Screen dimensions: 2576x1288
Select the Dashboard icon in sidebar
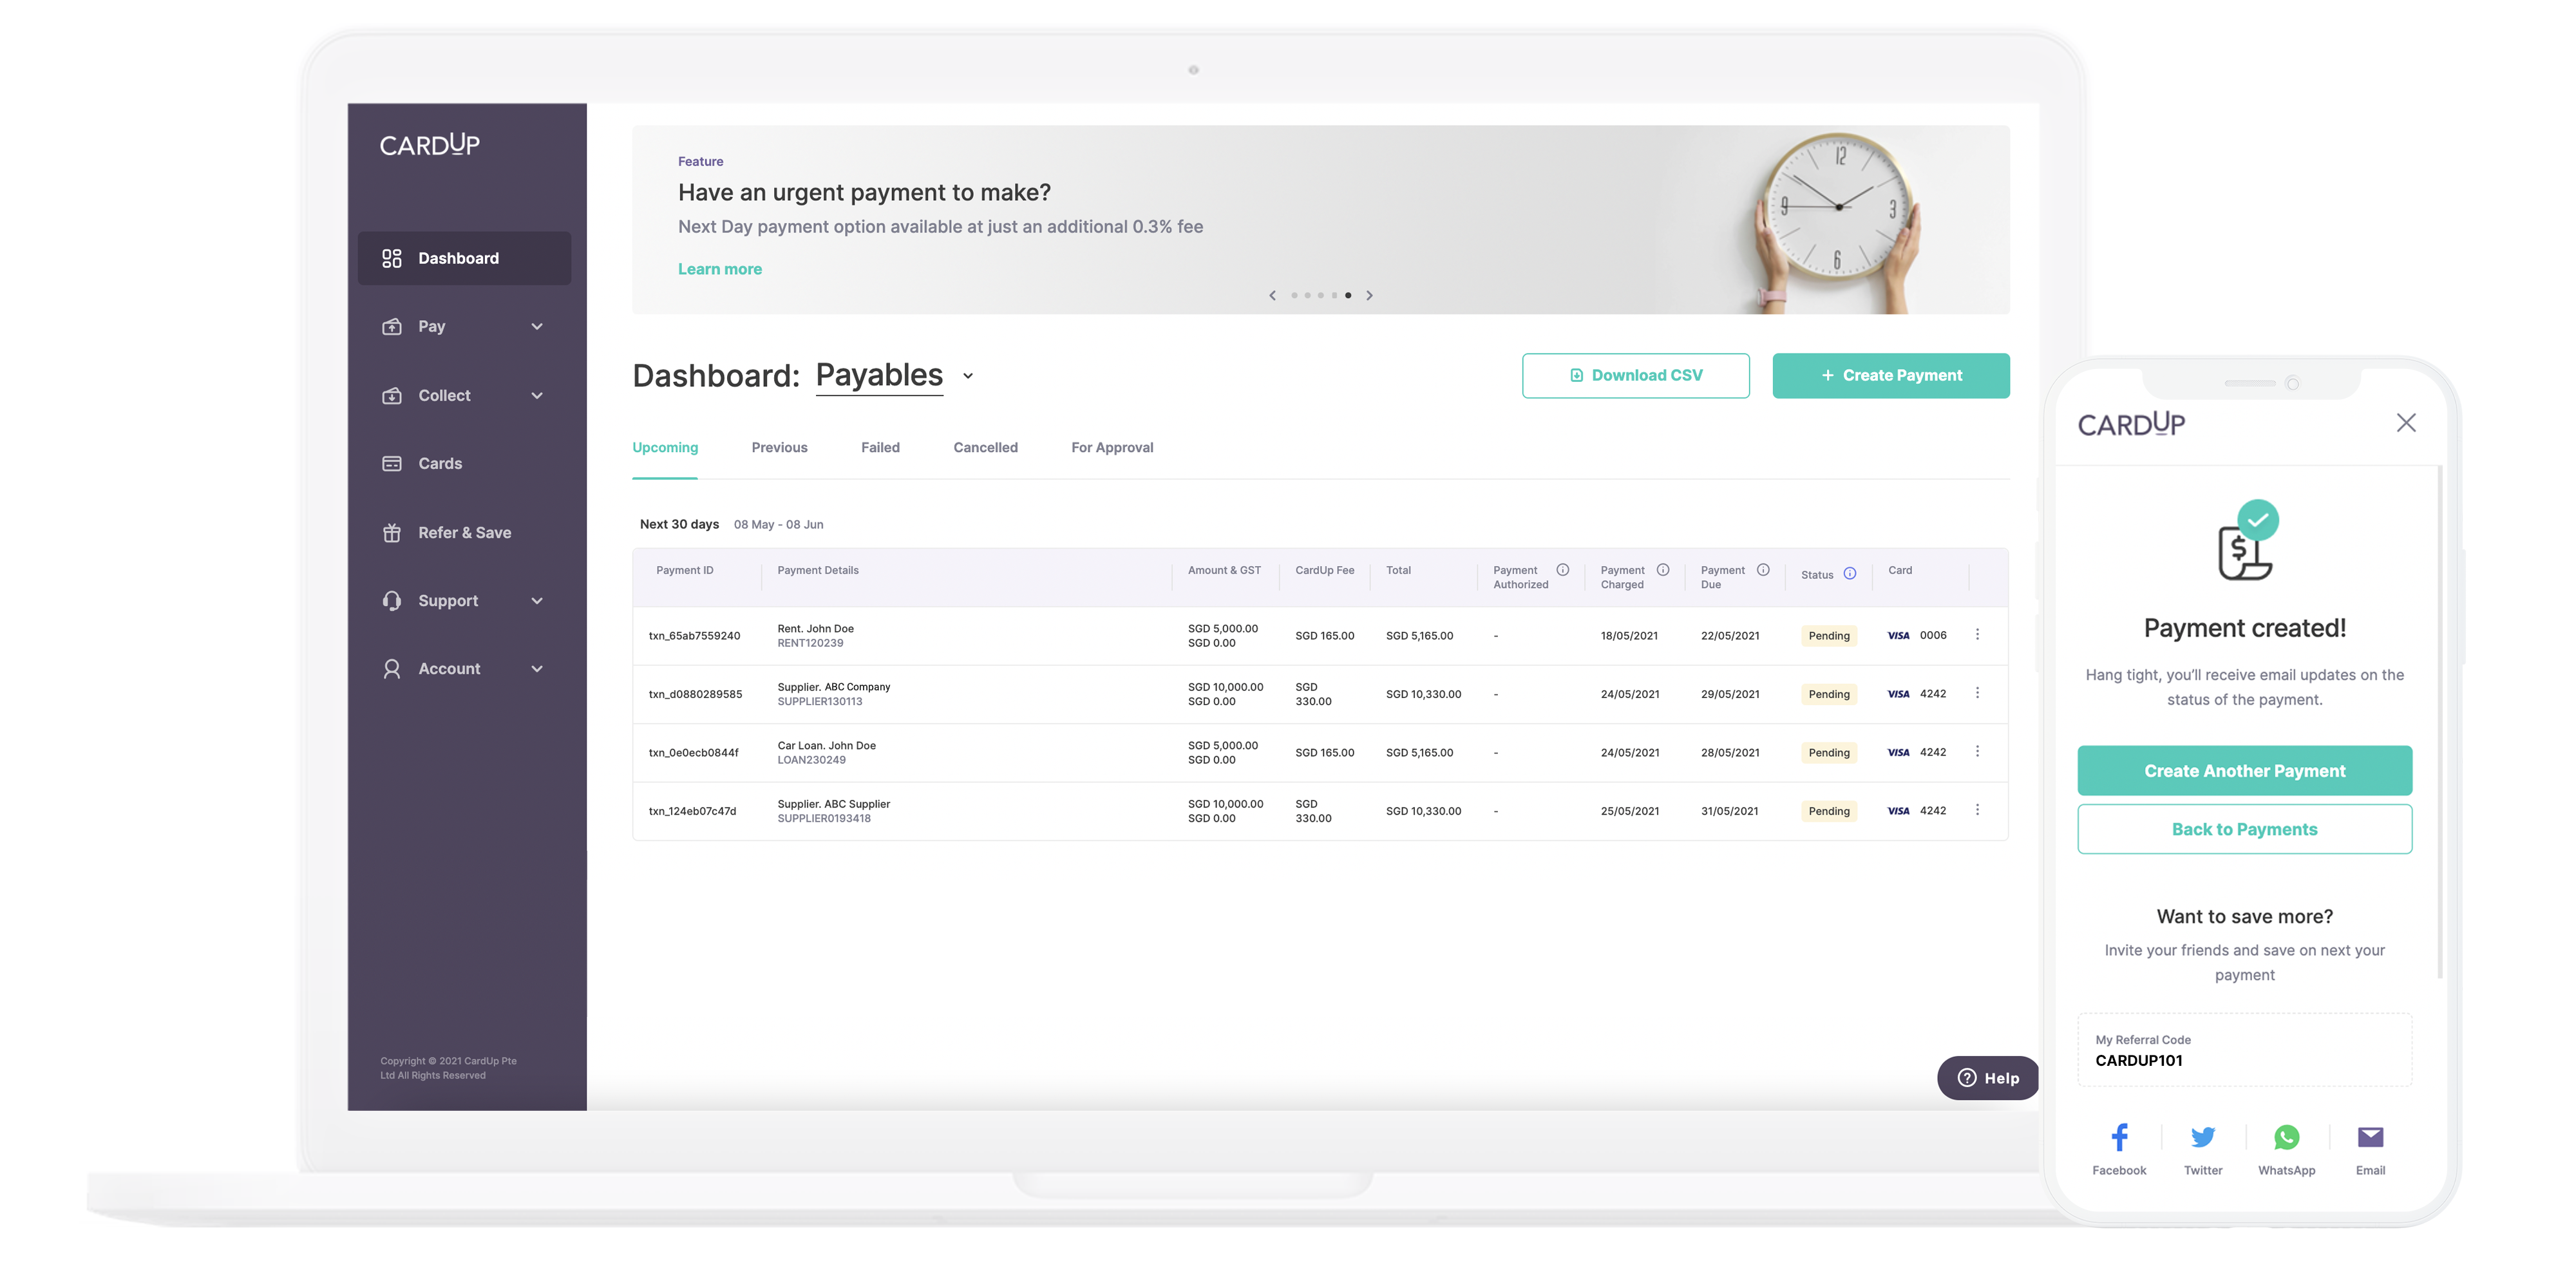(x=392, y=258)
